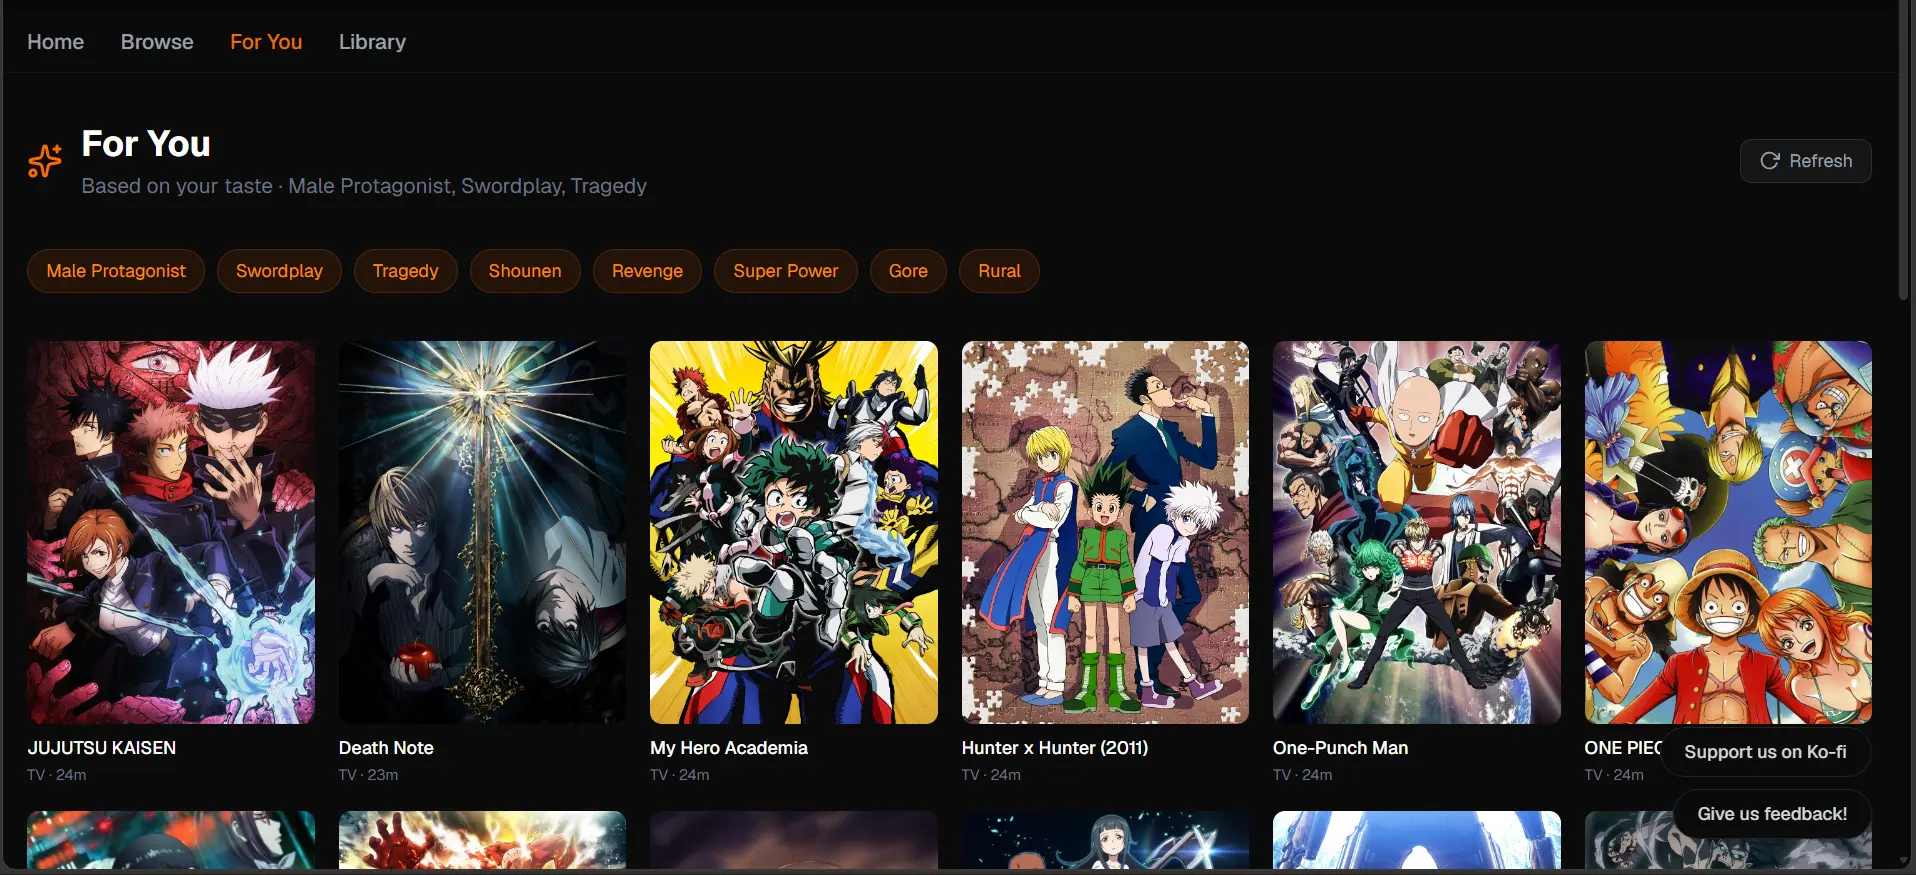Toggle the Shounen tag chip

tap(525, 271)
